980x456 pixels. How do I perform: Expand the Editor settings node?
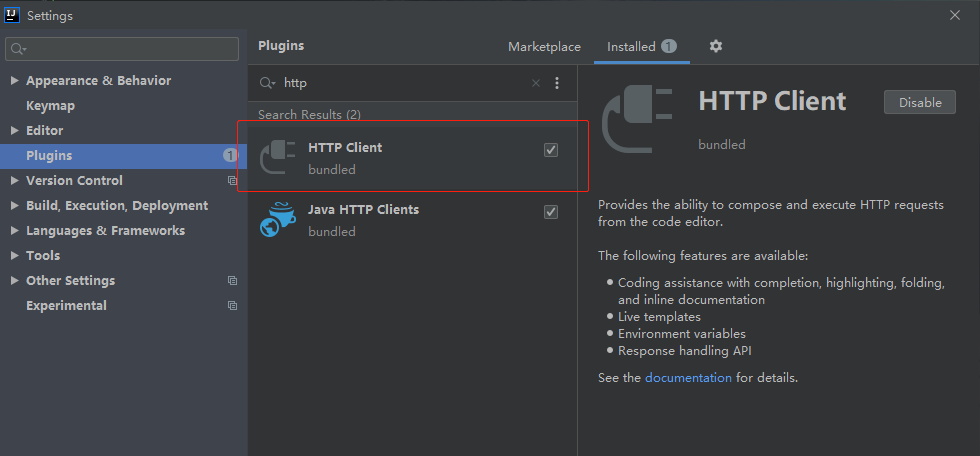pos(14,131)
